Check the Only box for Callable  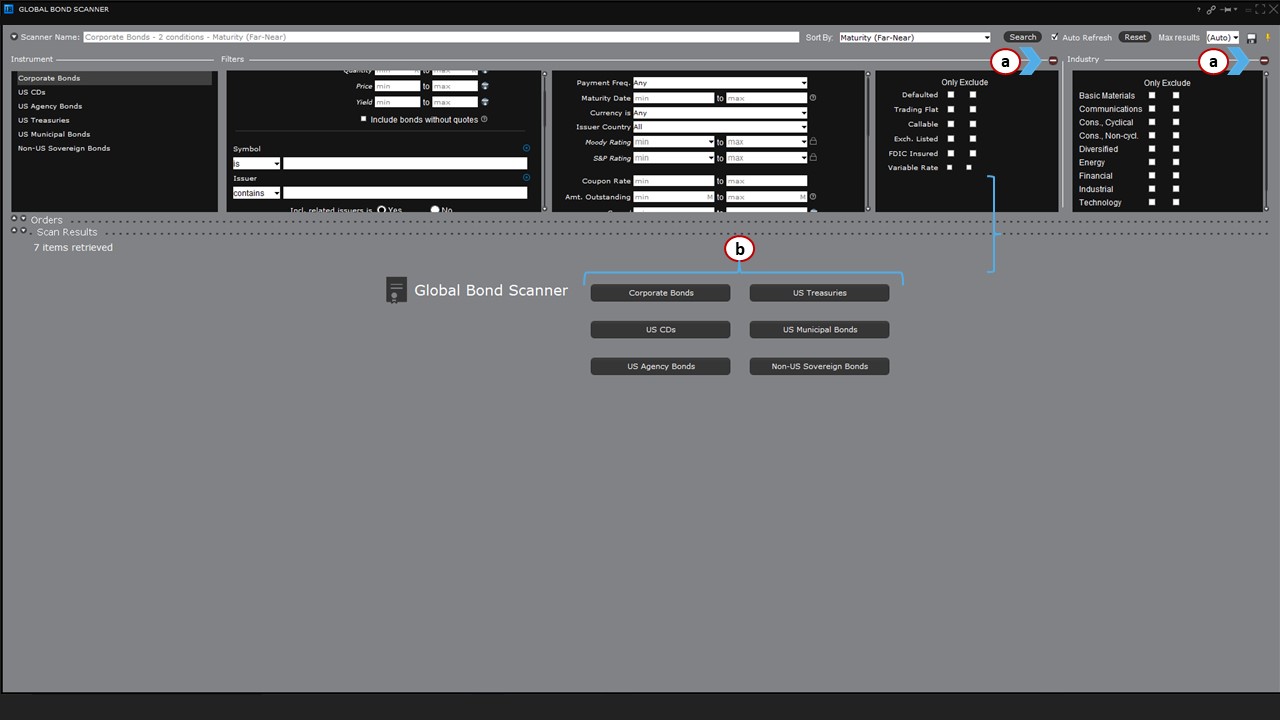pos(950,124)
